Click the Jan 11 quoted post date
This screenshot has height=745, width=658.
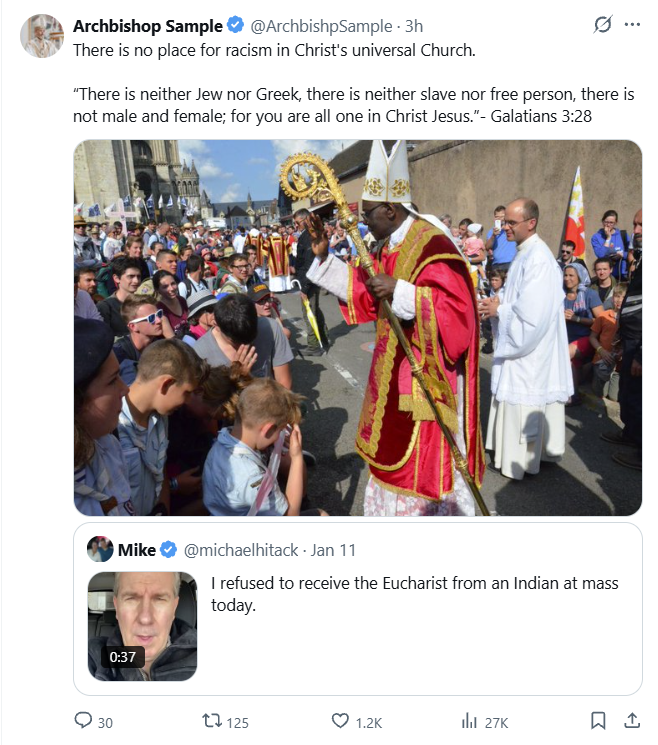[333, 550]
